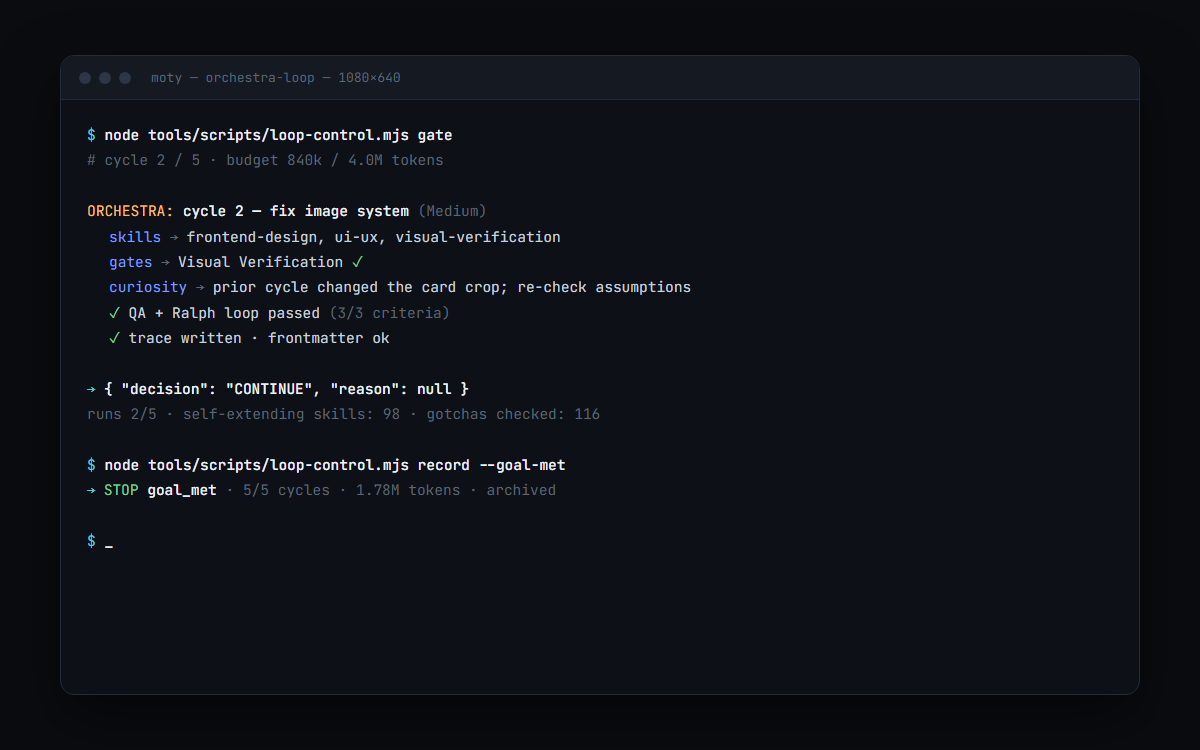1200x750 pixels.
Task: Click the first window control dot
Action: pos(85,78)
